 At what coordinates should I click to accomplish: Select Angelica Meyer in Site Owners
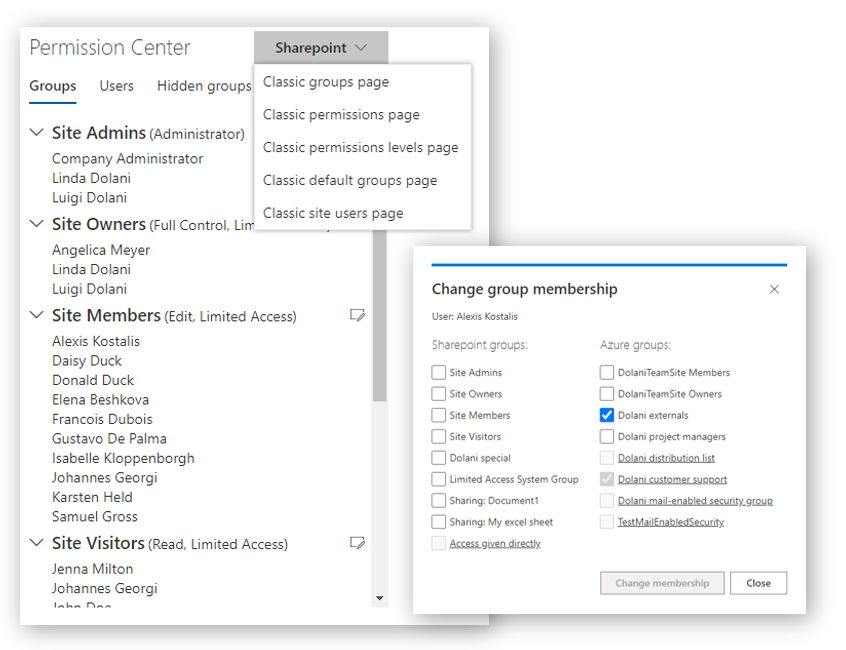coord(101,250)
